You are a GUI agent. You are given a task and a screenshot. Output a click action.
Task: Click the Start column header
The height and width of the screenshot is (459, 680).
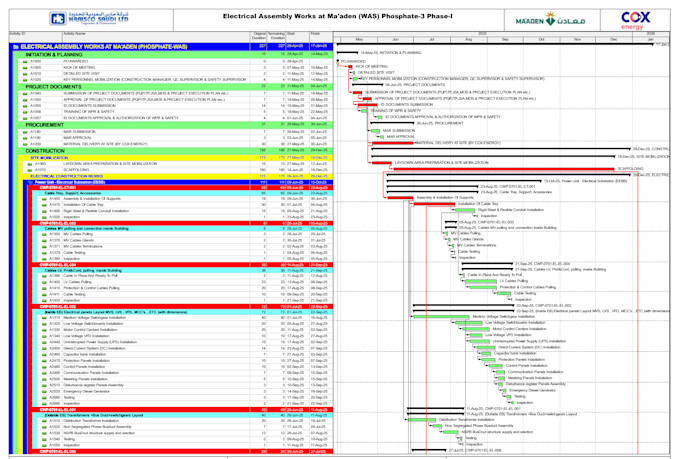coord(297,36)
